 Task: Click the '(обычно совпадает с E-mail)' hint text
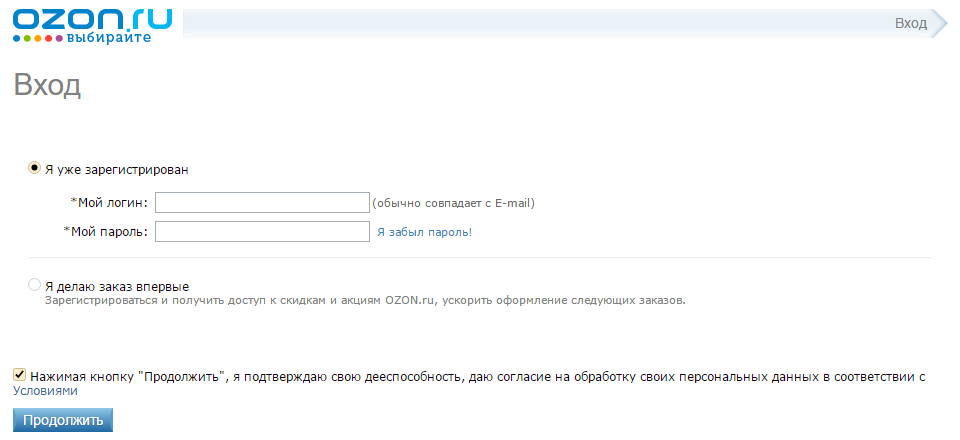(454, 203)
